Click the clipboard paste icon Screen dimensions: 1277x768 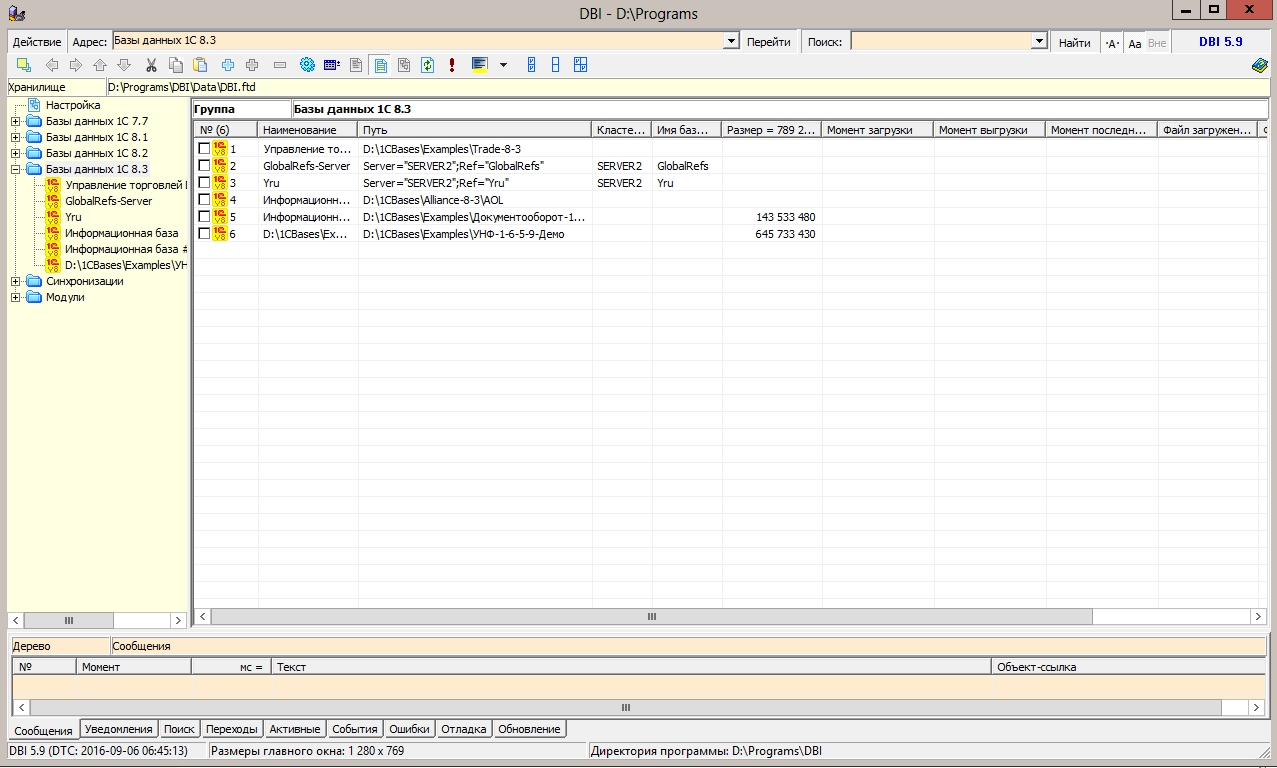201,65
